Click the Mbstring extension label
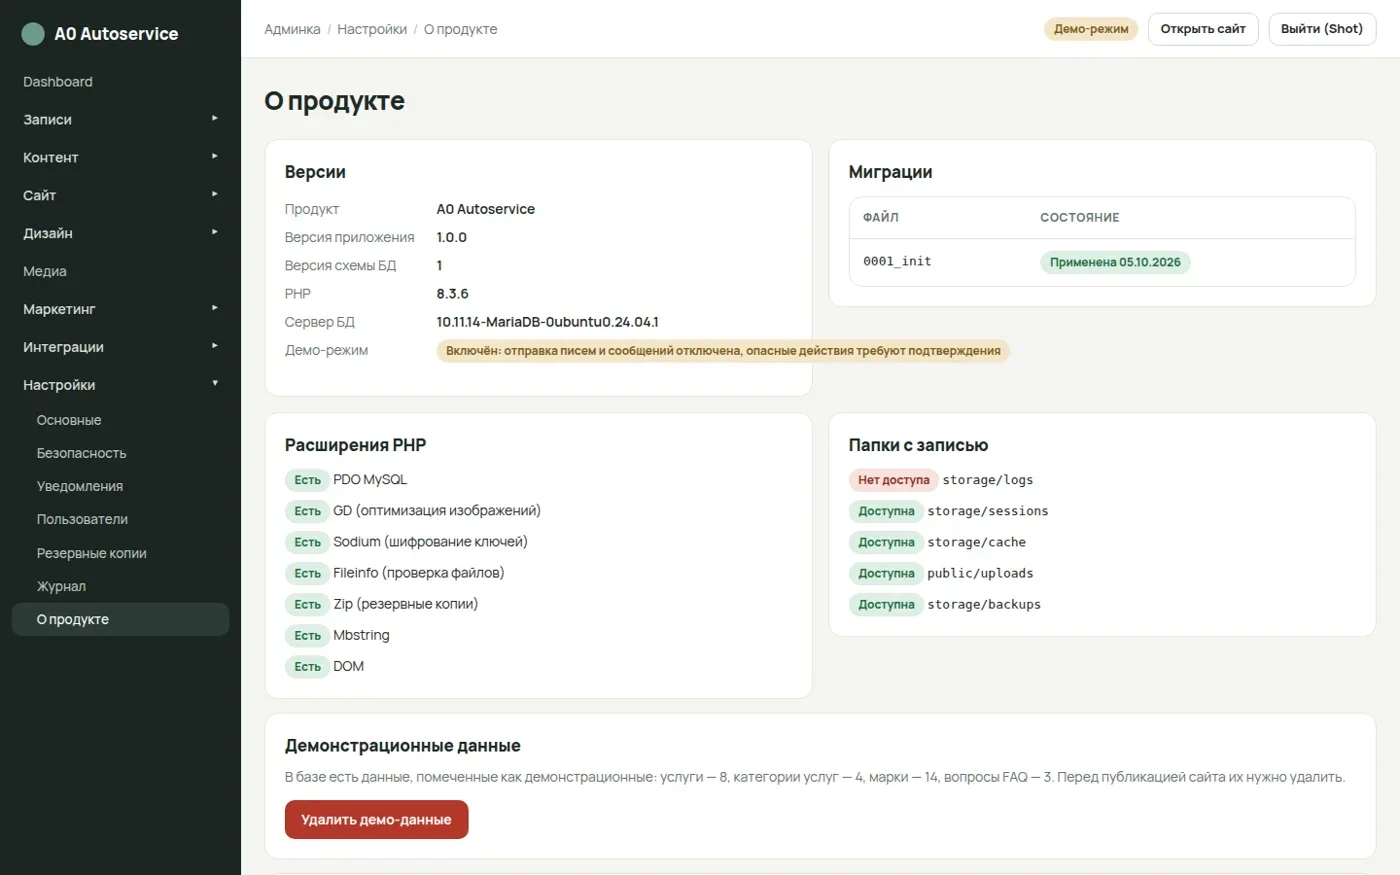 pos(361,635)
